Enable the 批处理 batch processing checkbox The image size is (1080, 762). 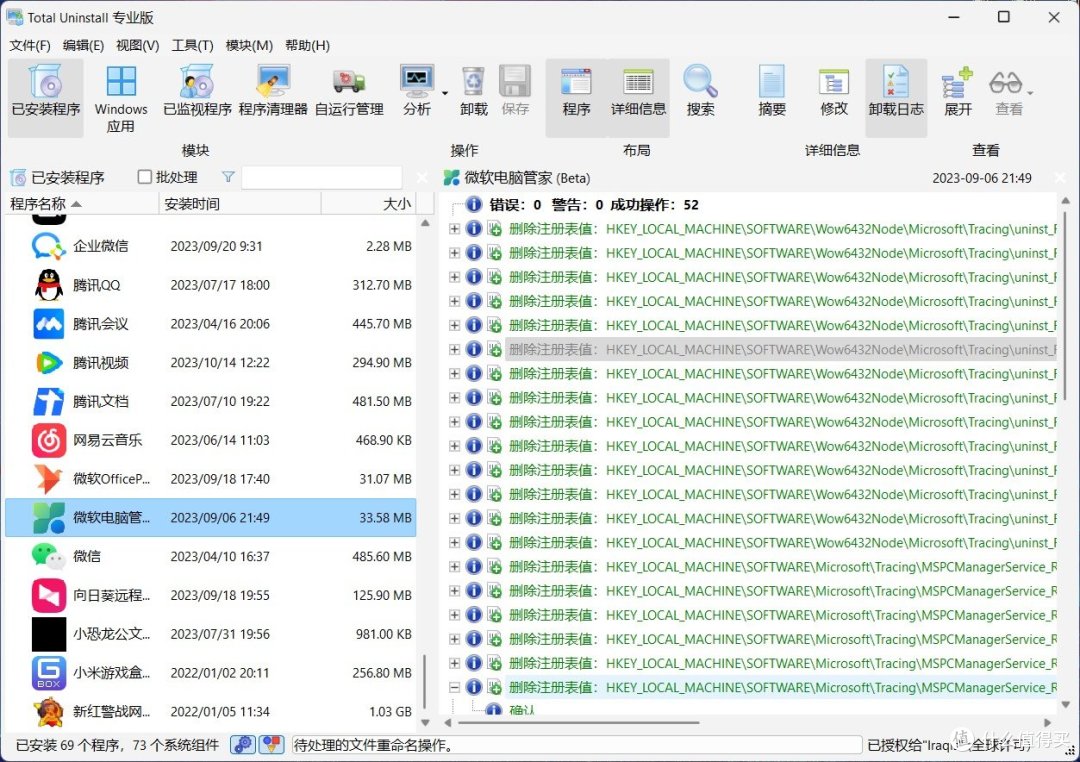point(145,177)
